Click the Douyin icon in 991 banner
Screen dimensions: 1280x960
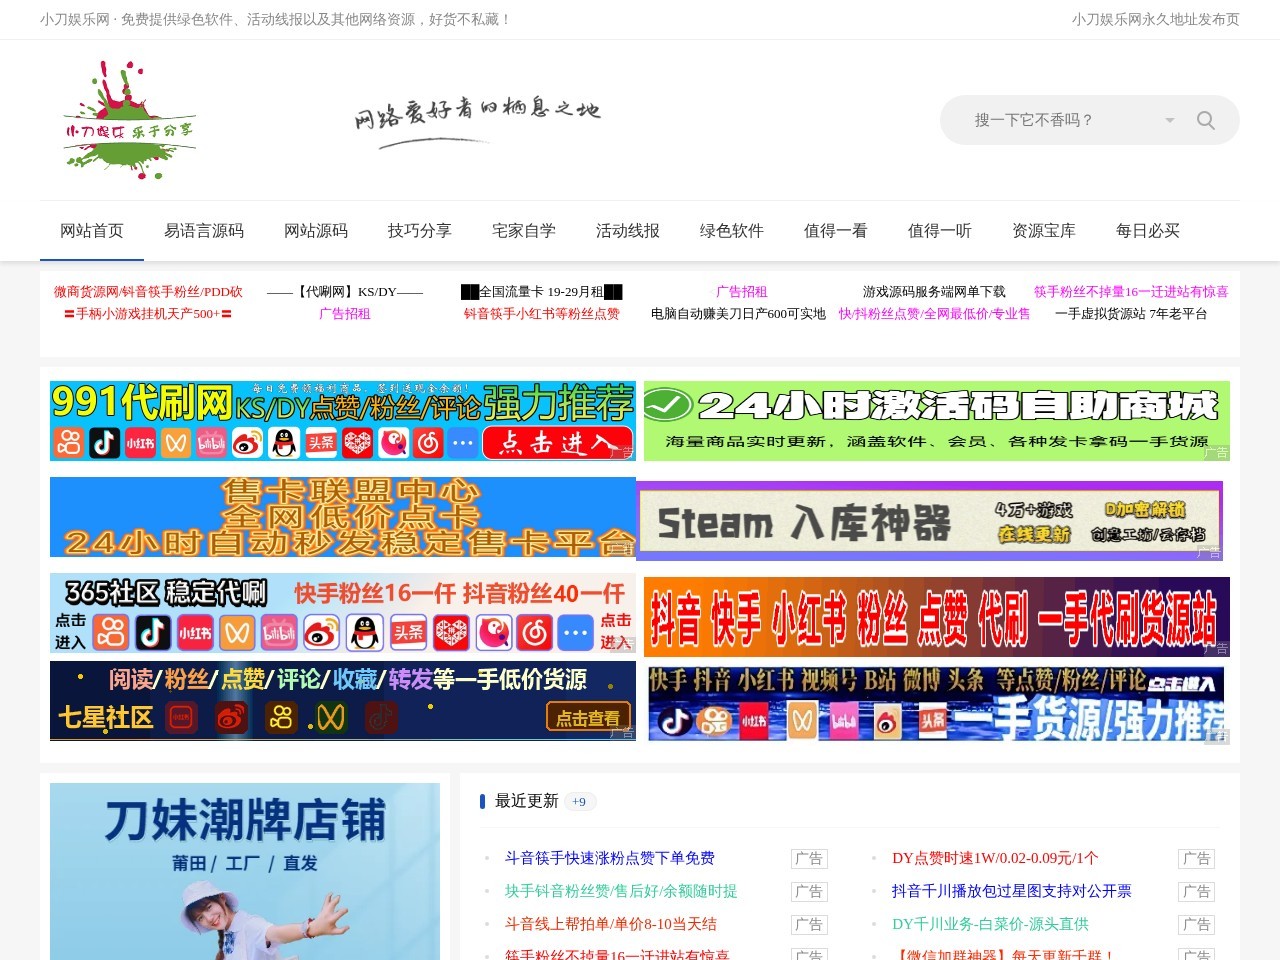pos(105,443)
